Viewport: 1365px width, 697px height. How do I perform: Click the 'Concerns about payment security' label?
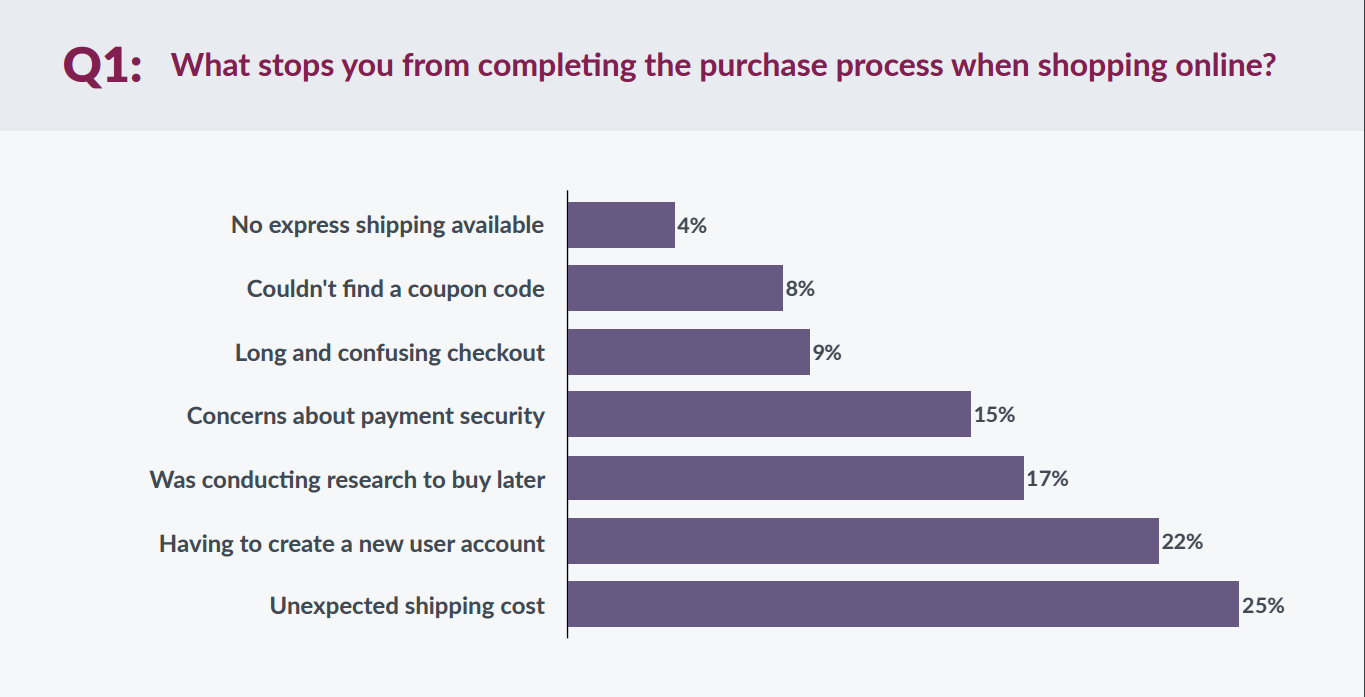[366, 416]
